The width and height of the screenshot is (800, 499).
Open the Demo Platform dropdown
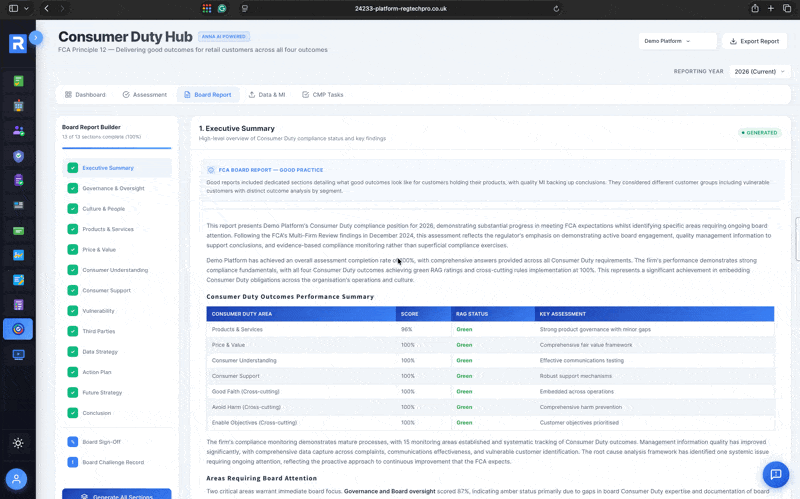tap(677, 41)
